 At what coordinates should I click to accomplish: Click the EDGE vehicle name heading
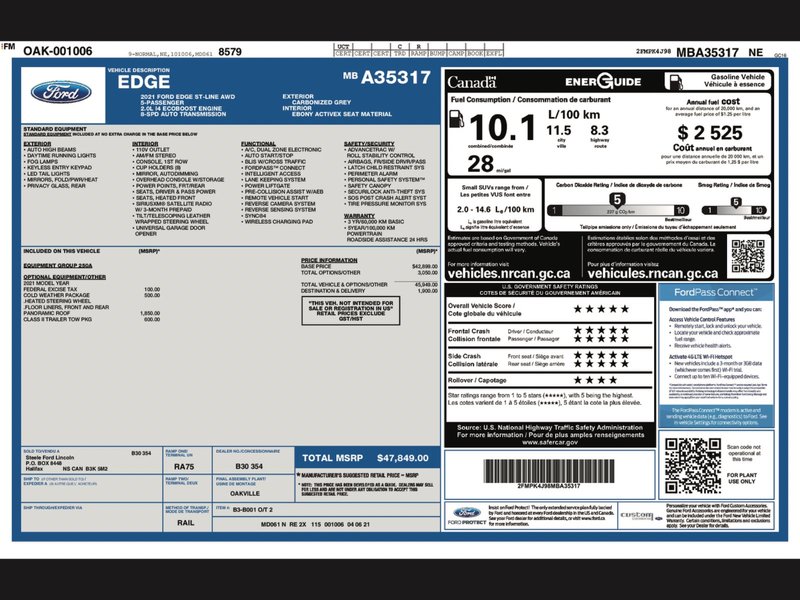[143, 82]
